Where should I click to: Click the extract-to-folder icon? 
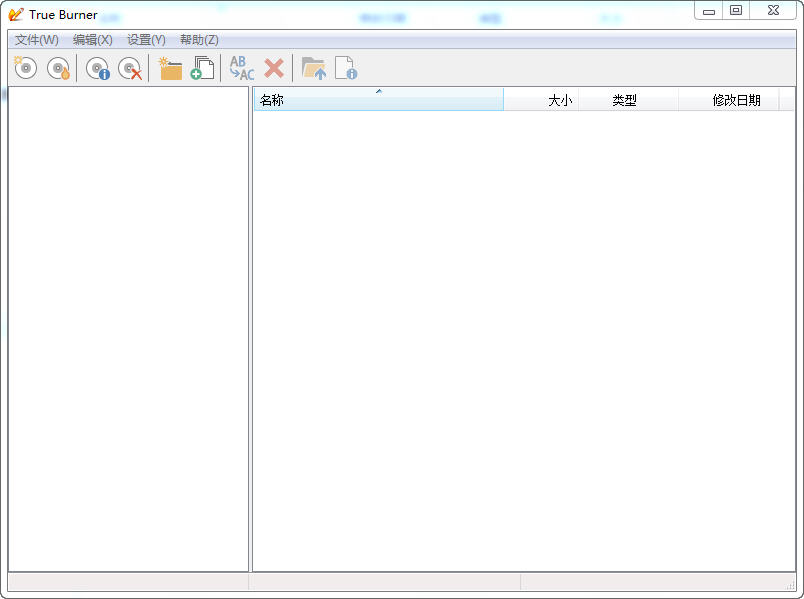314,67
